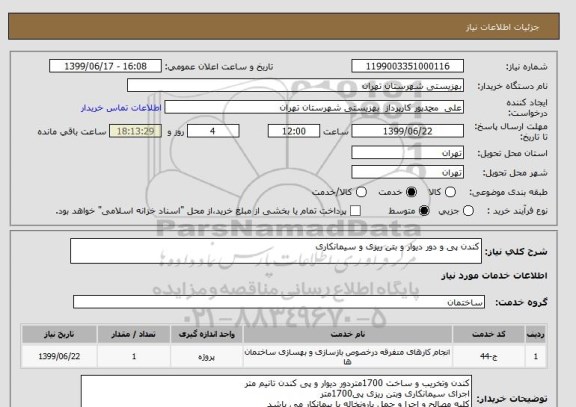Click the اطلاعات خدمات مورد نیاز heading

click(494, 275)
